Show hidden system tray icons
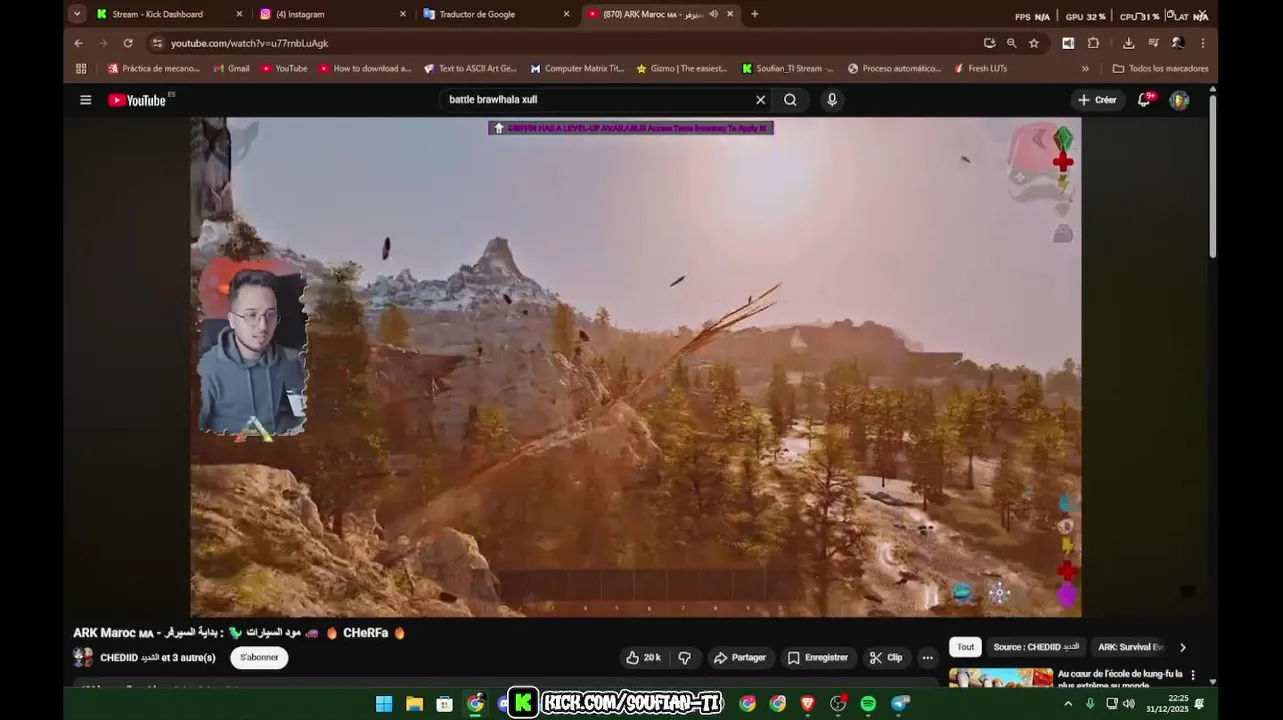The image size is (1283, 720). pyautogui.click(x=1067, y=704)
